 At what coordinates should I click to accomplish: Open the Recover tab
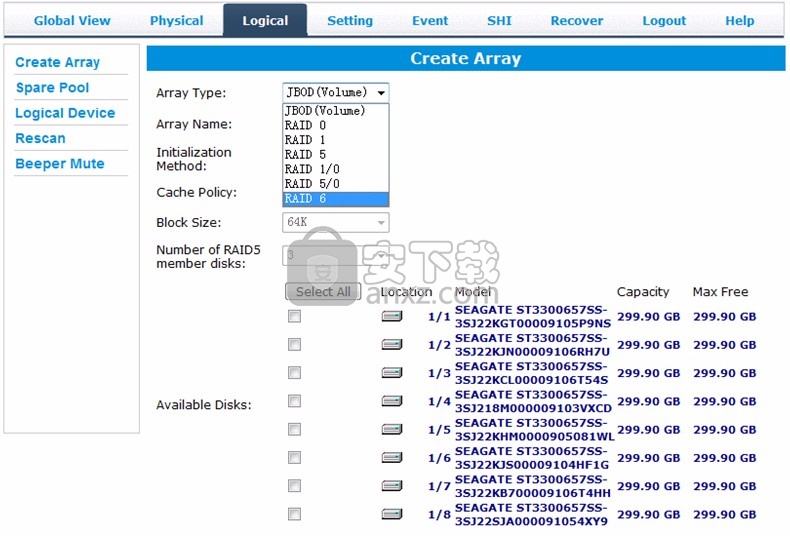coord(577,21)
